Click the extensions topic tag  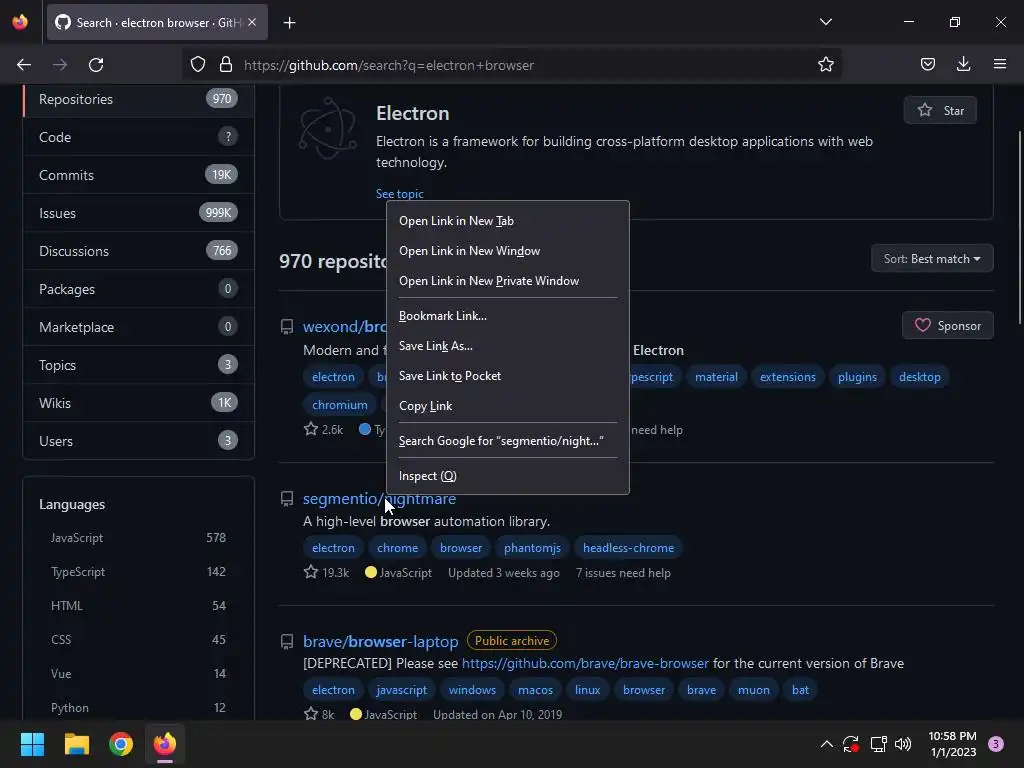tap(788, 377)
